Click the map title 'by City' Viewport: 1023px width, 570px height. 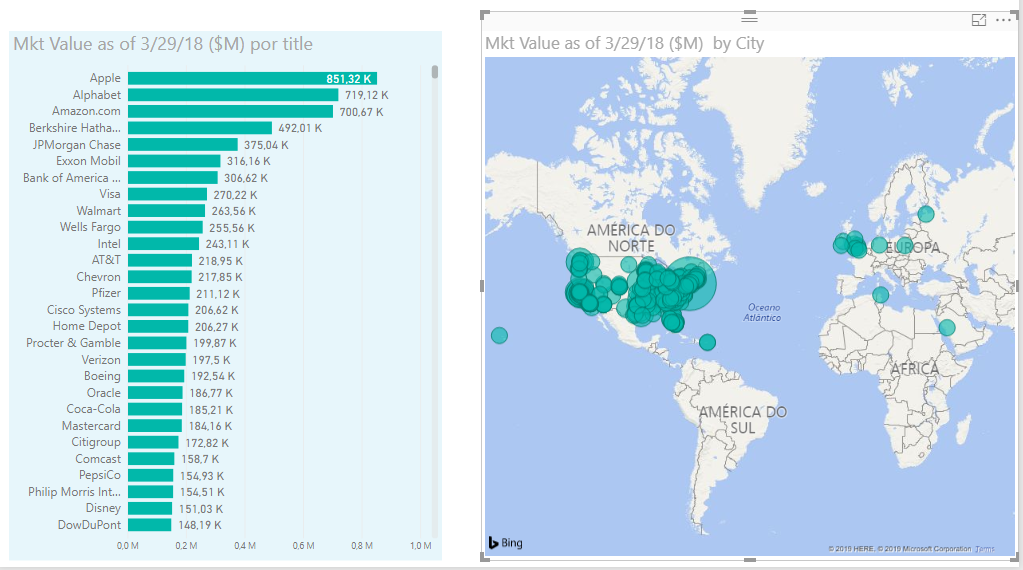click(x=739, y=43)
